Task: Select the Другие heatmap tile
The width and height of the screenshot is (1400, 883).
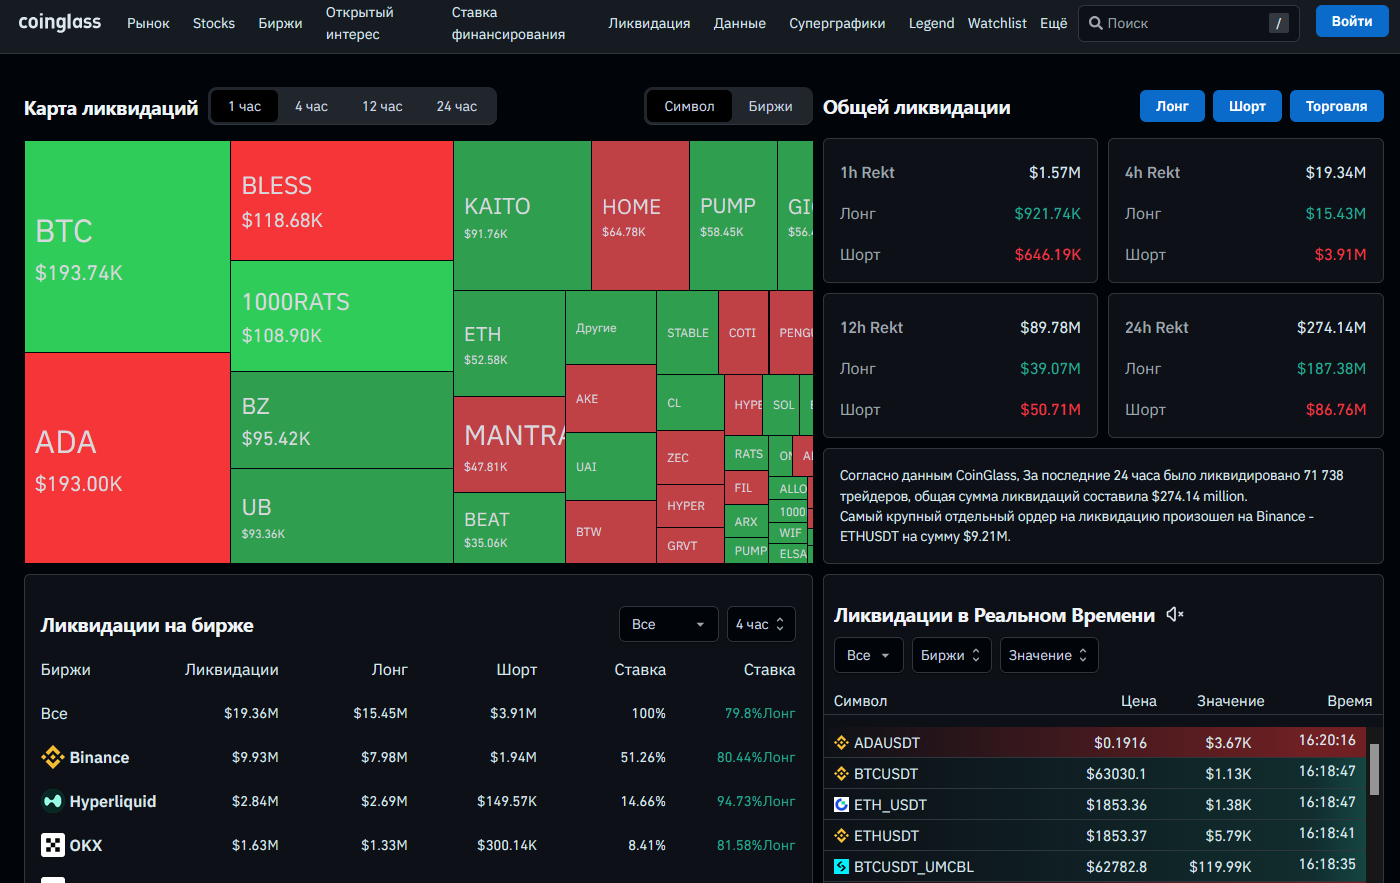Action: click(611, 327)
